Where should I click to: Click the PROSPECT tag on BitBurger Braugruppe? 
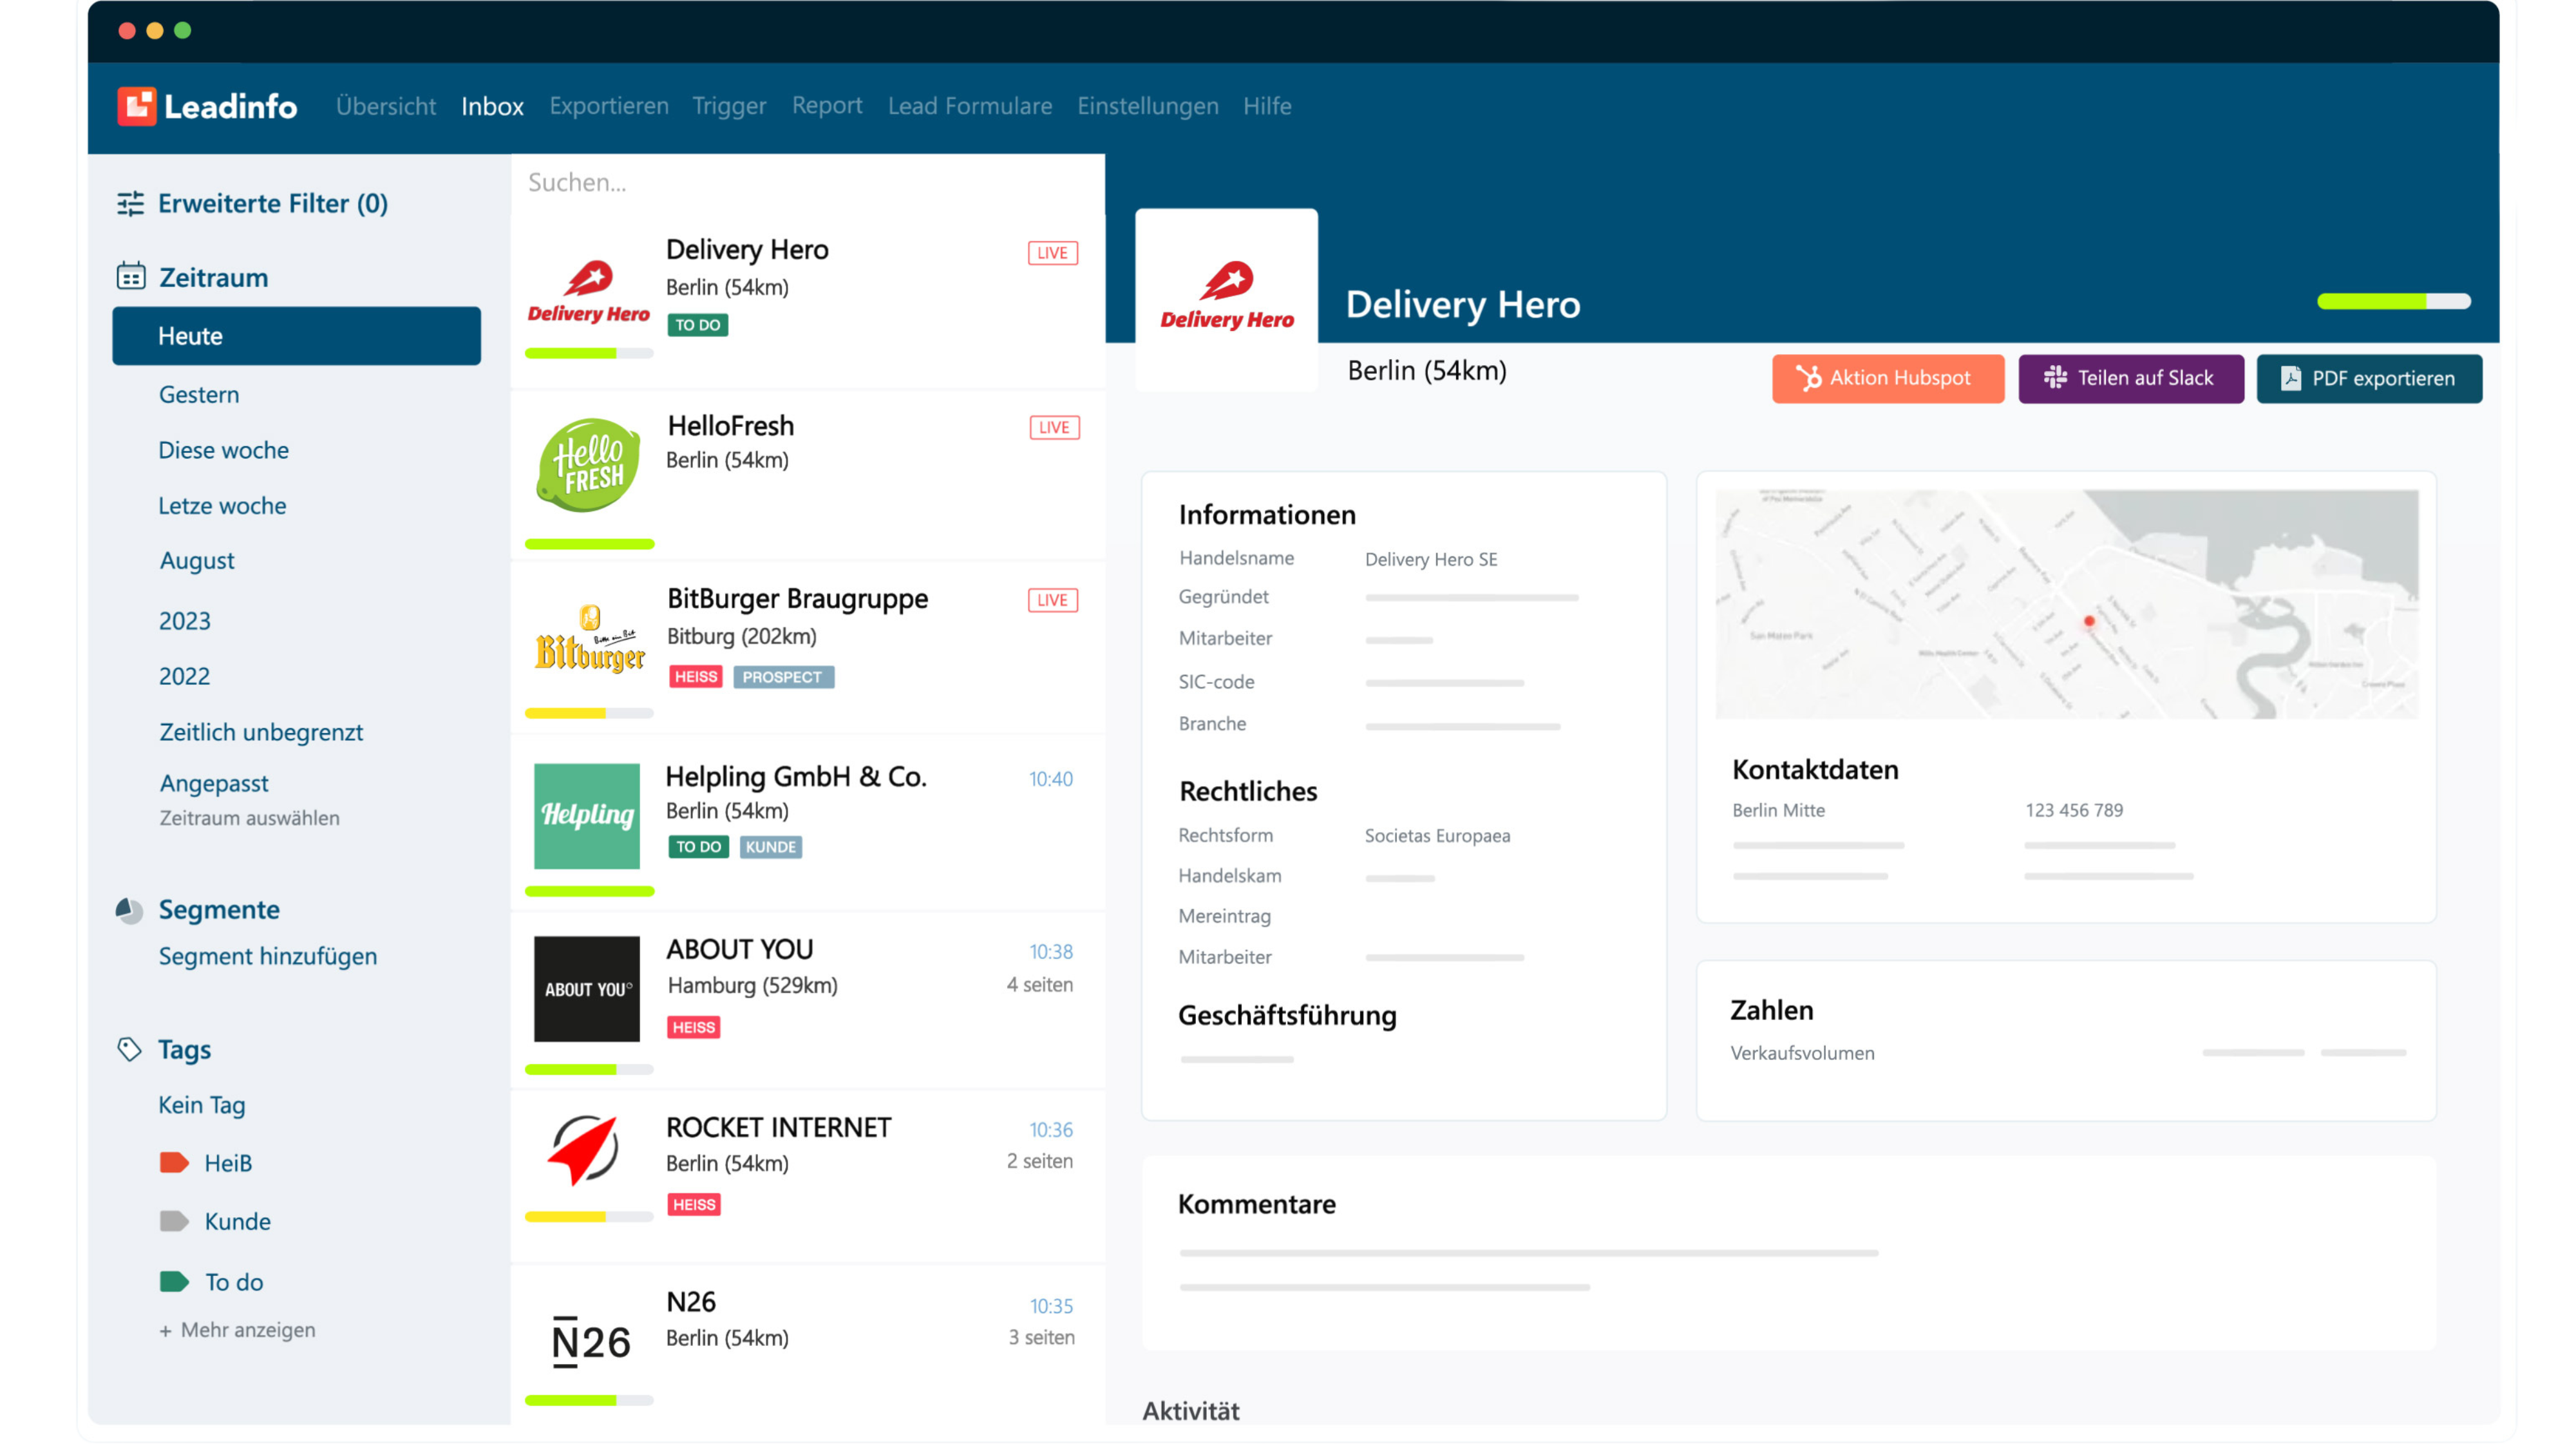[x=783, y=677]
